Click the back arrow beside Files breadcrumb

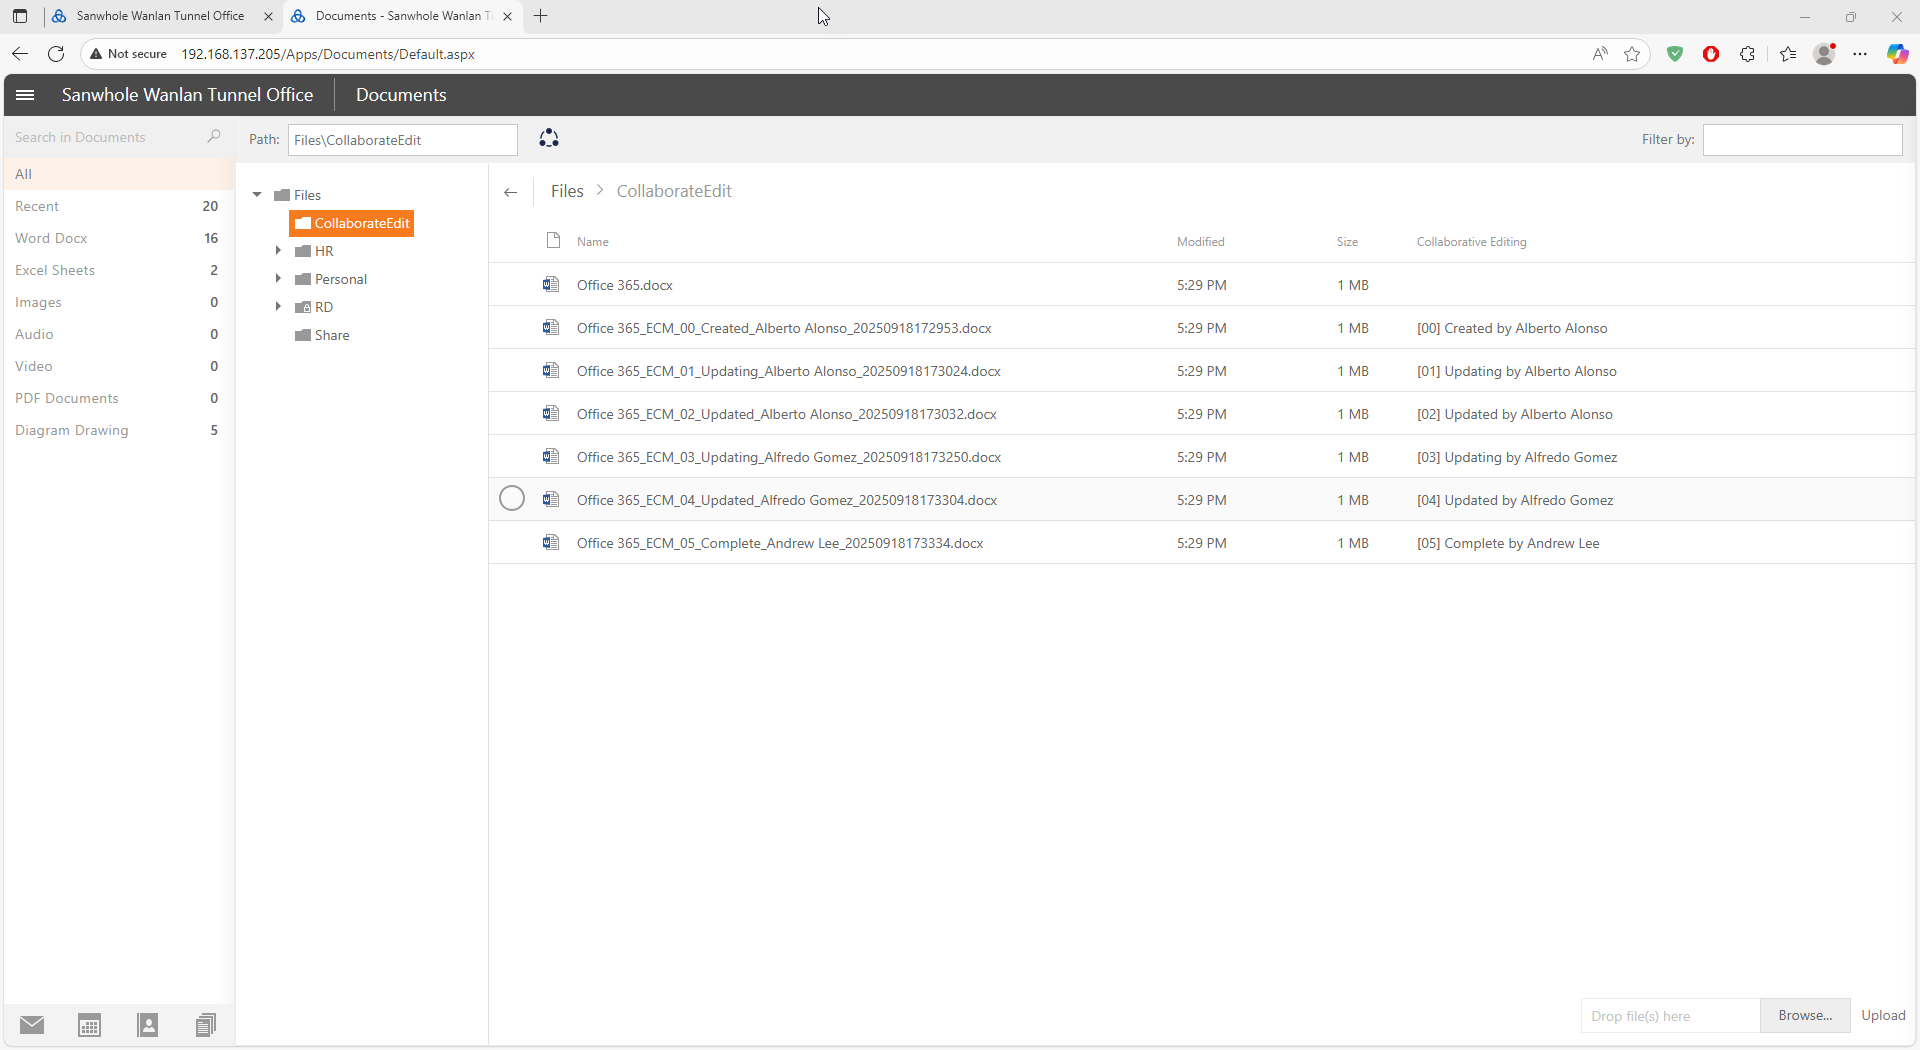[x=511, y=192]
